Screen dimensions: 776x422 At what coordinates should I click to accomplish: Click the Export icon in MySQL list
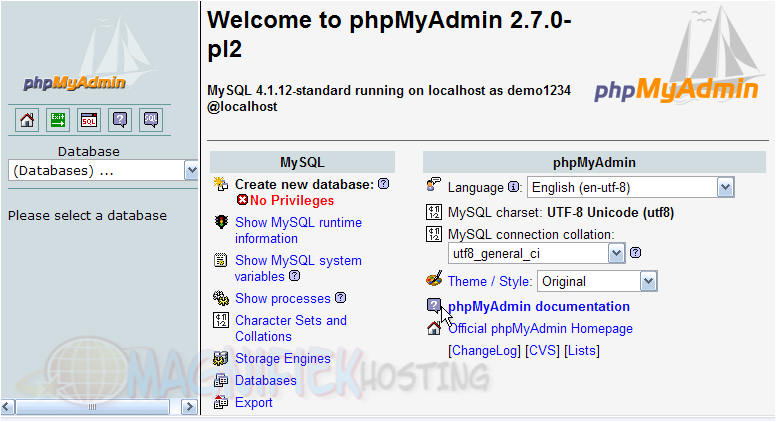[221, 402]
